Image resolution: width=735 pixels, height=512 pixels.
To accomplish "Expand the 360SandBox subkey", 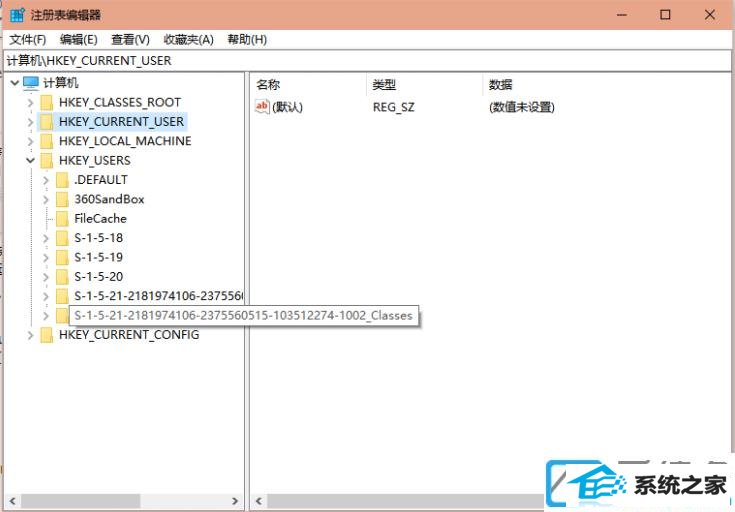I will (x=45, y=199).
